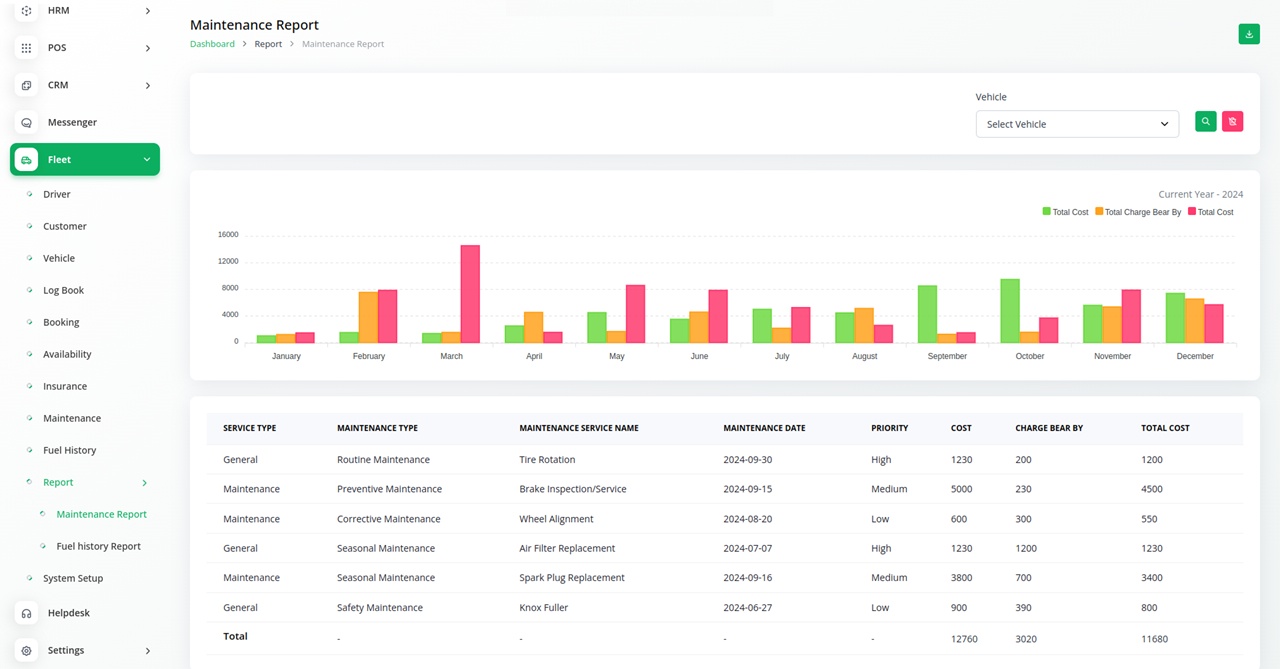Viewport: 1280px width, 669px height.
Task: Click the Charge Bear By column header
Action: (1049, 428)
